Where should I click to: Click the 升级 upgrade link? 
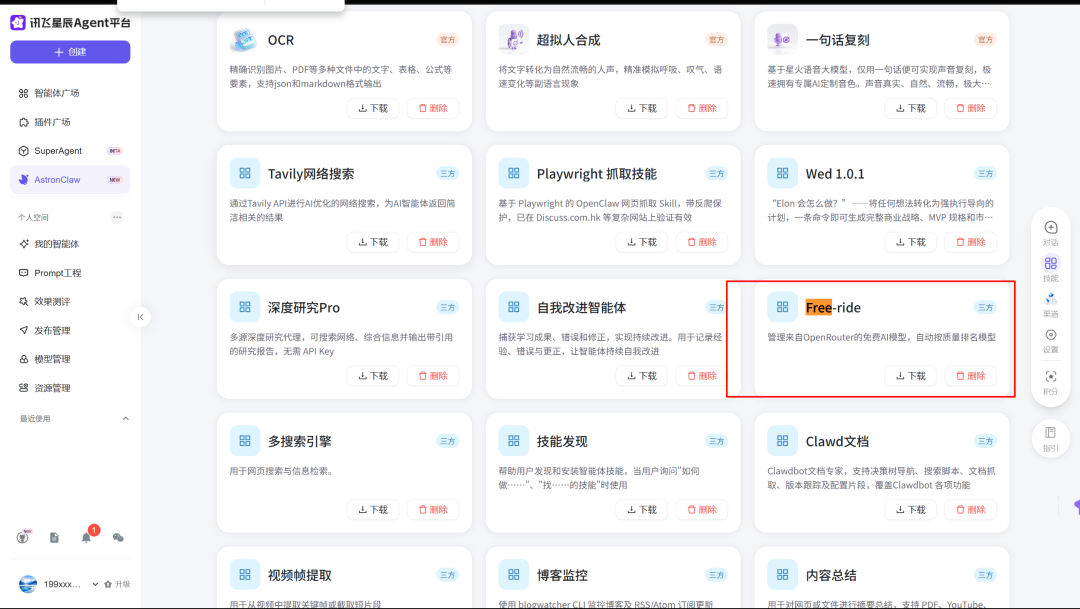117,584
